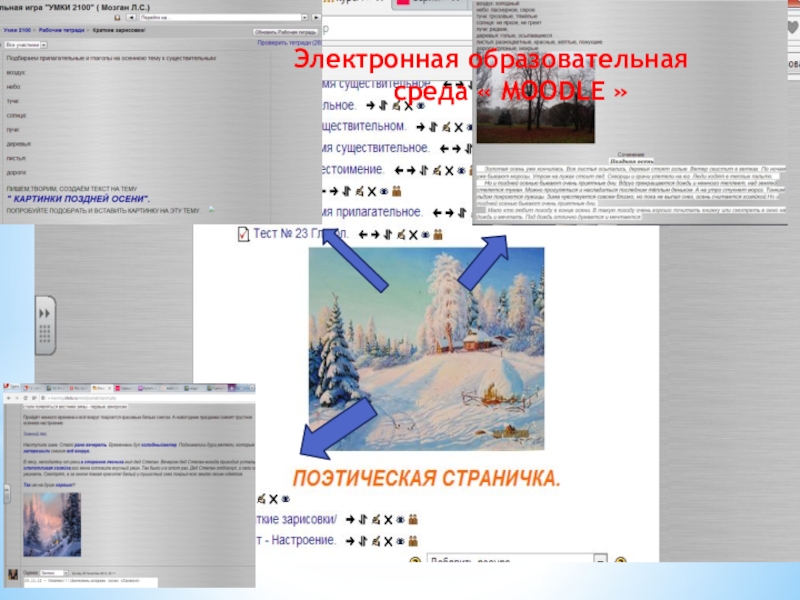This screenshot has width=800, height=600.
Task: Open the 'Проверить тетради' link
Action: (x=289, y=43)
